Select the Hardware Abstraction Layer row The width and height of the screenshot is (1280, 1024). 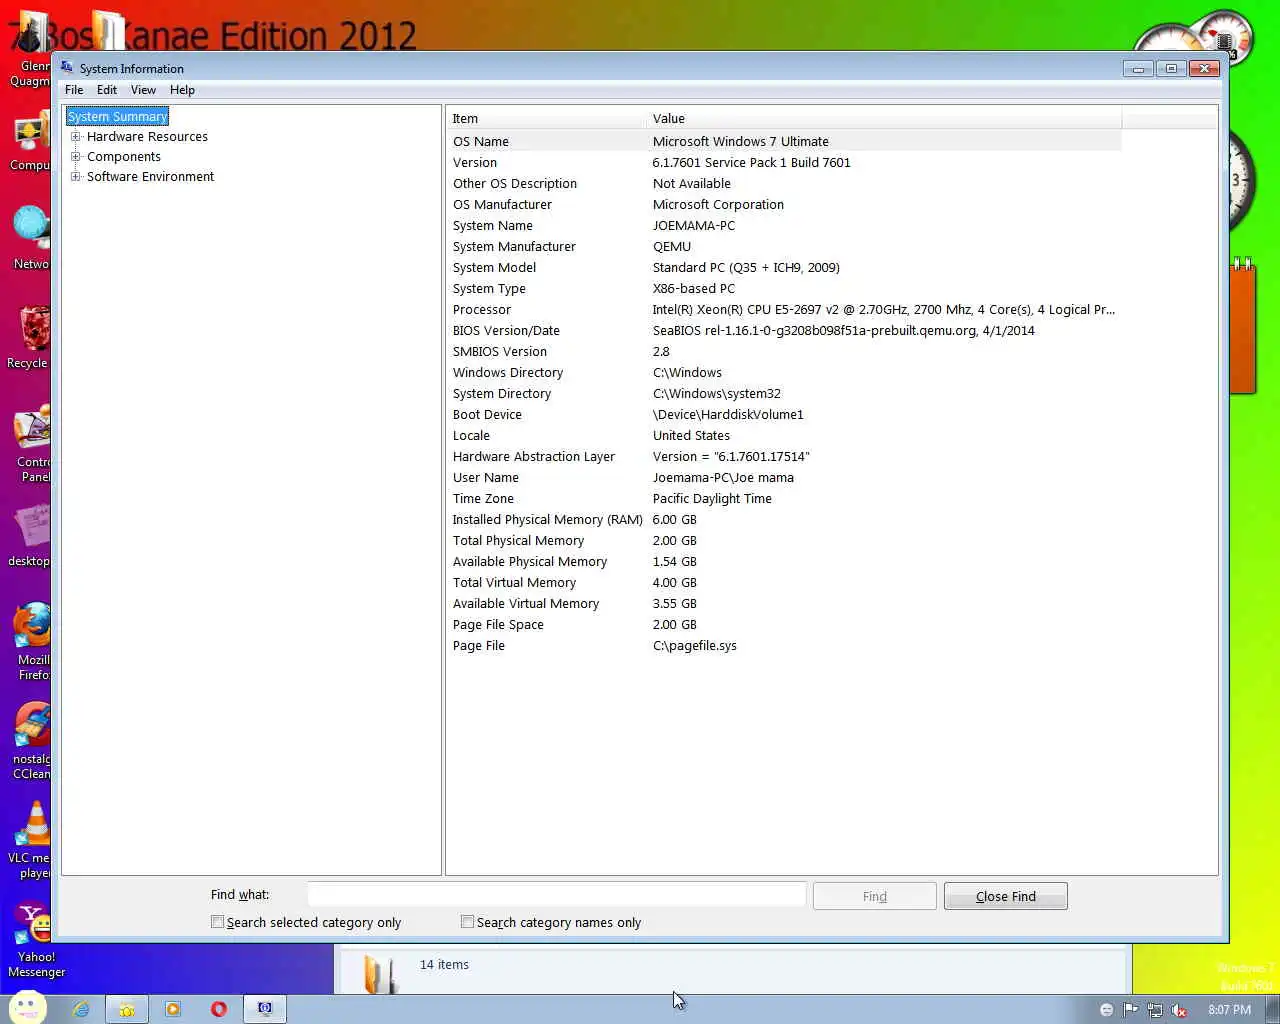tap(784, 456)
